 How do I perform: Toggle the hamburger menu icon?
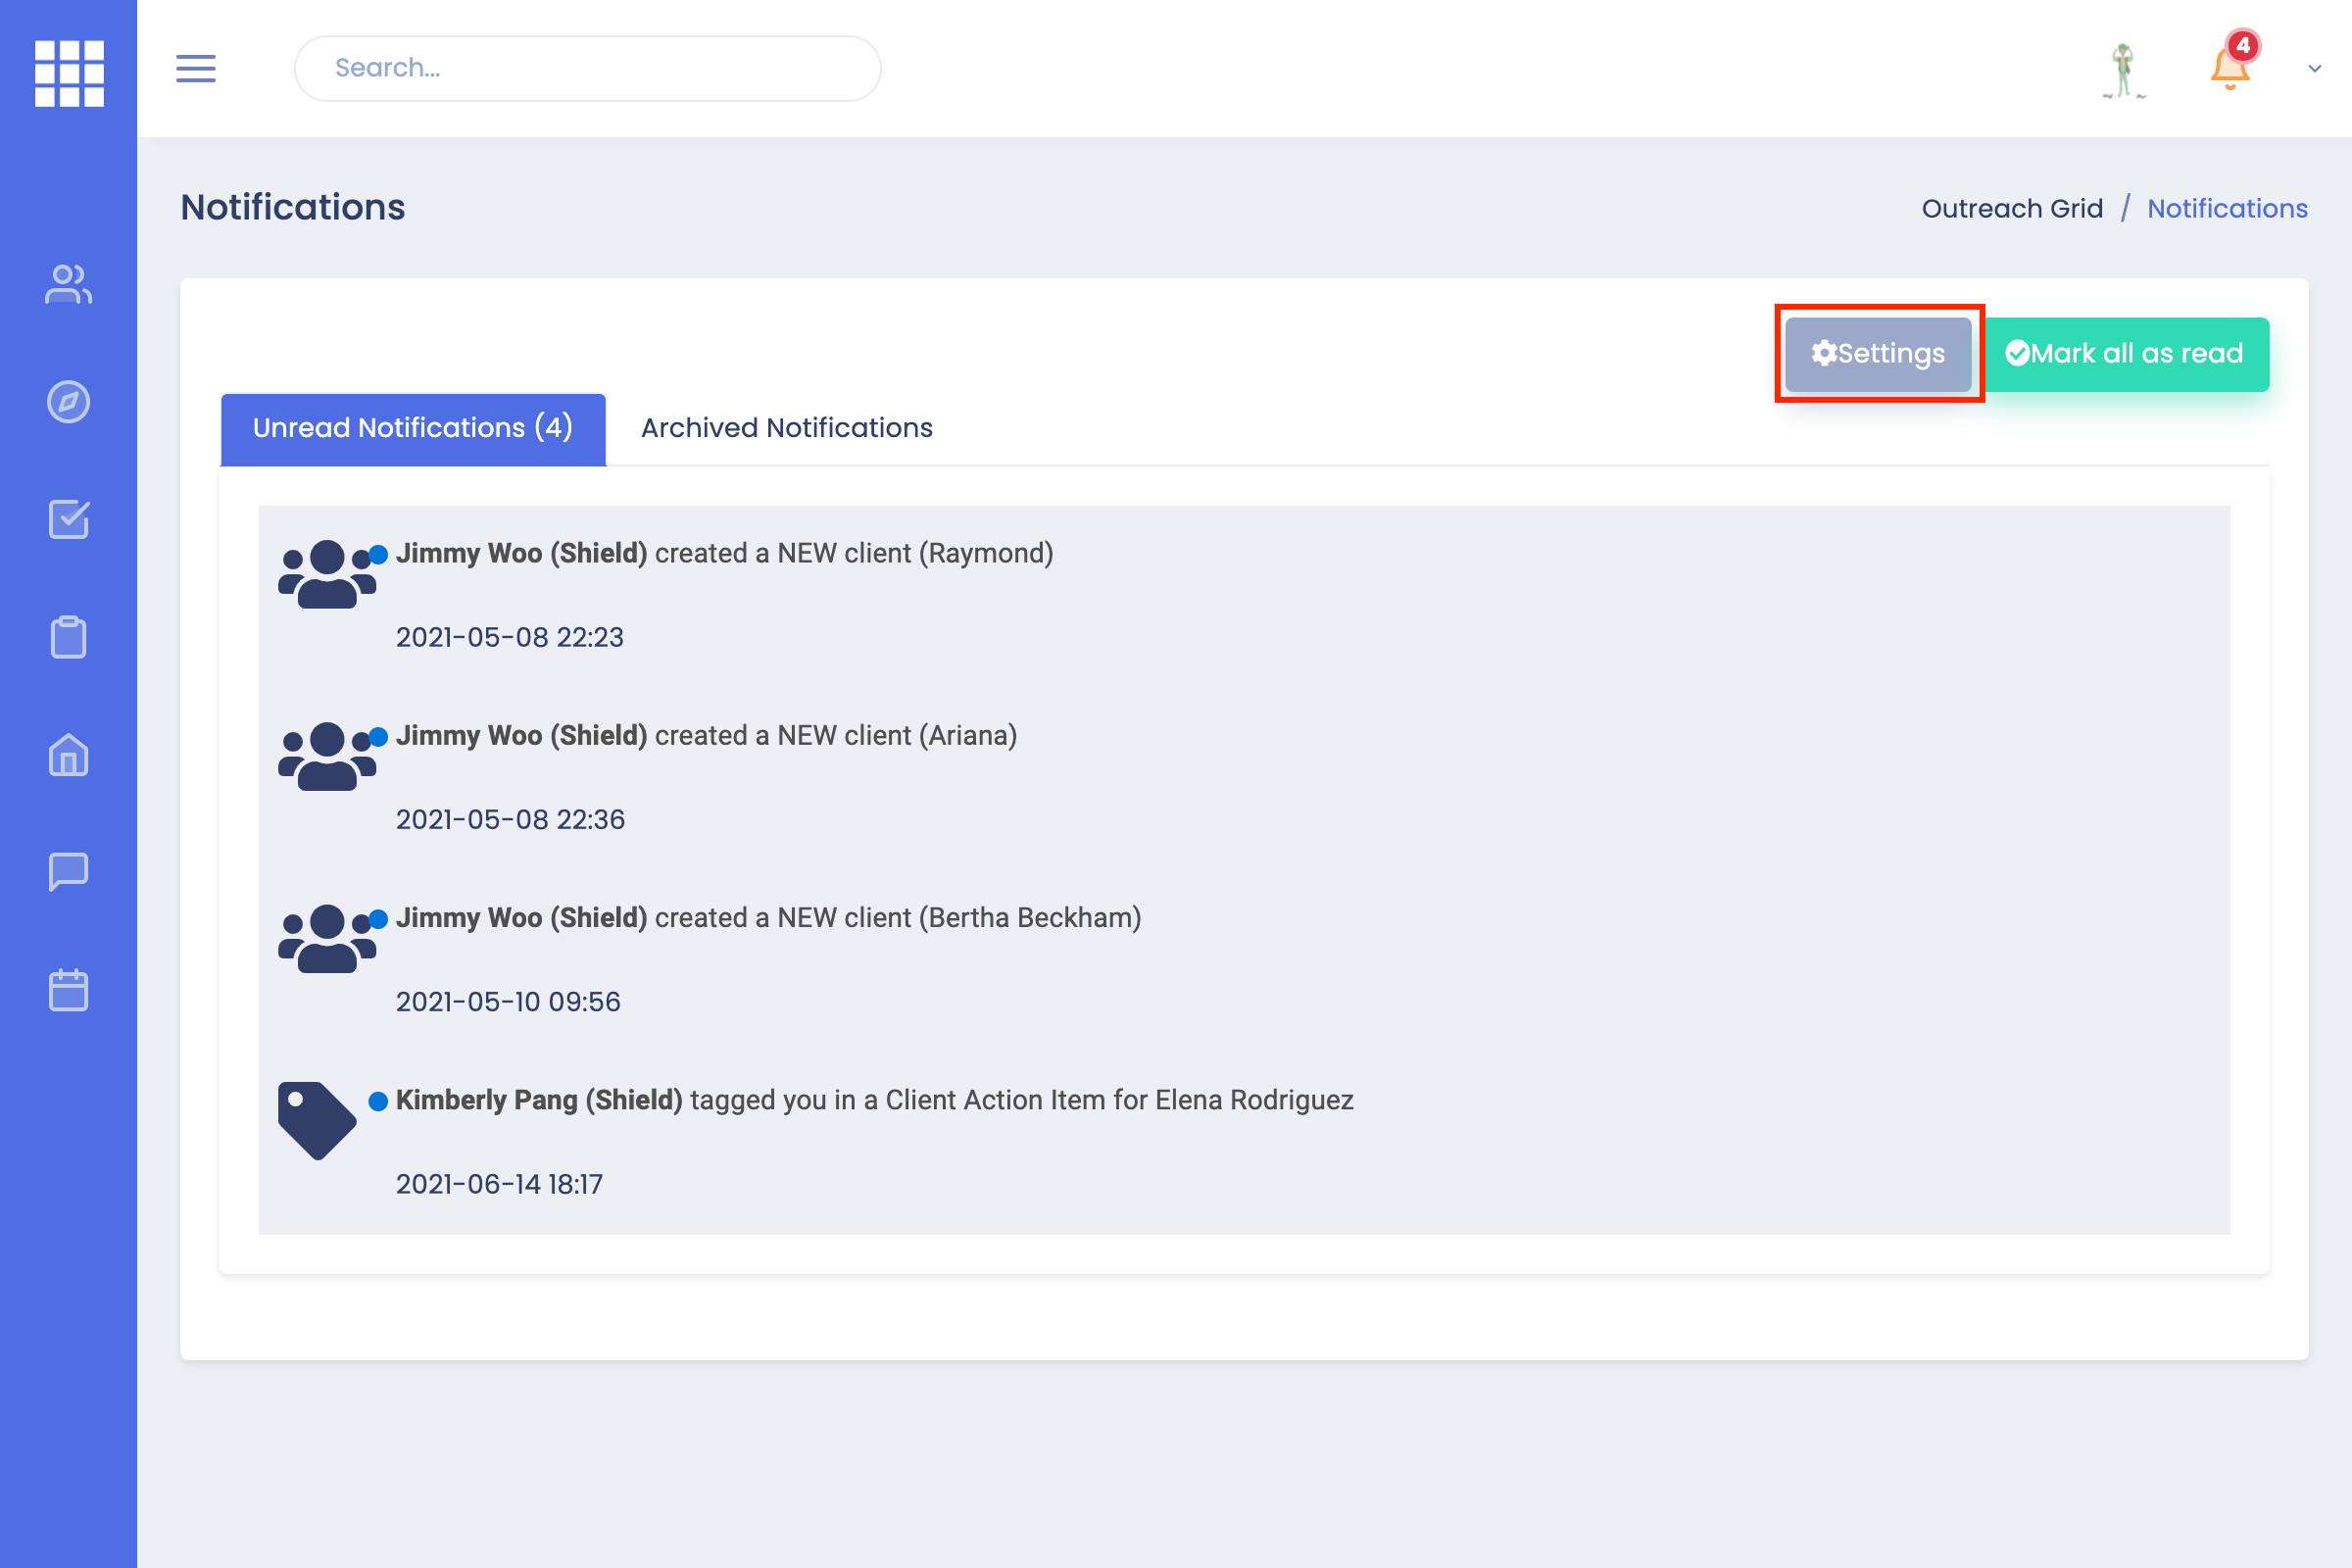pos(196,68)
